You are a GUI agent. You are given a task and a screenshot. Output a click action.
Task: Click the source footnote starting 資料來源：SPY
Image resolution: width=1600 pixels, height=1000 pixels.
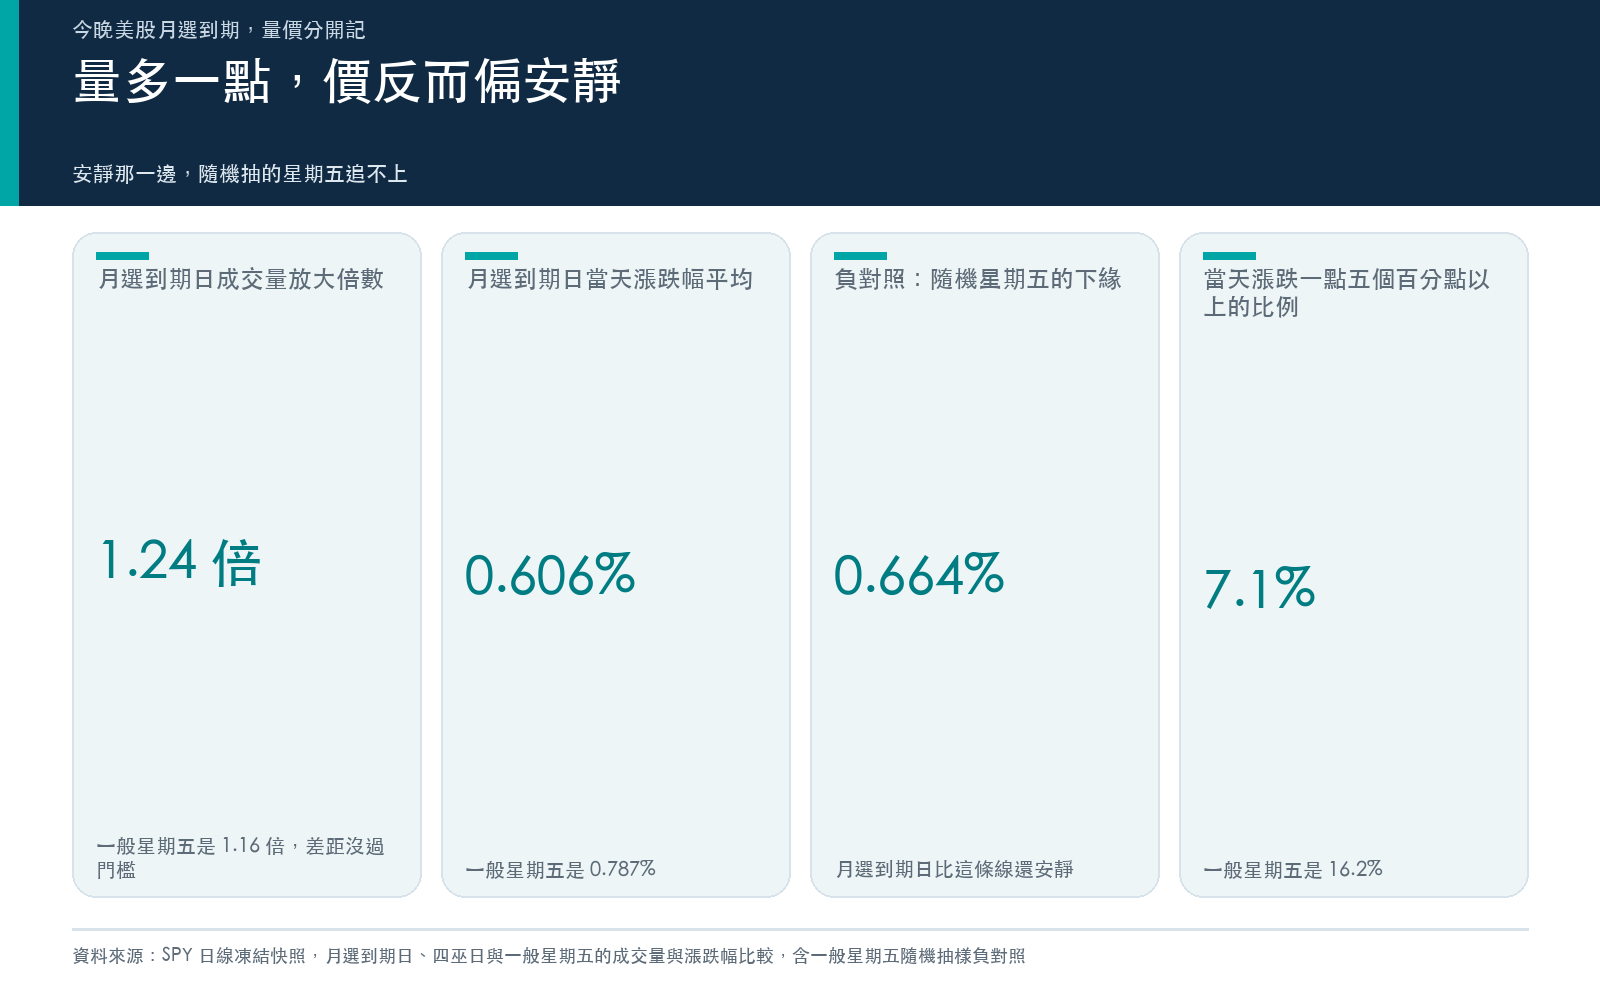(x=549, y=955)
